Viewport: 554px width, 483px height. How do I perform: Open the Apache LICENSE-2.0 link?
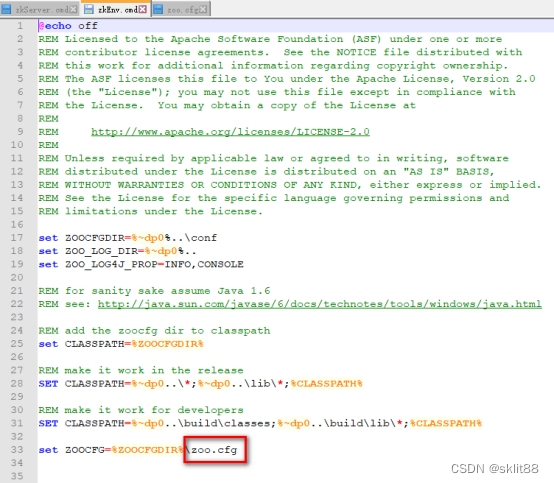click(230, 132)
